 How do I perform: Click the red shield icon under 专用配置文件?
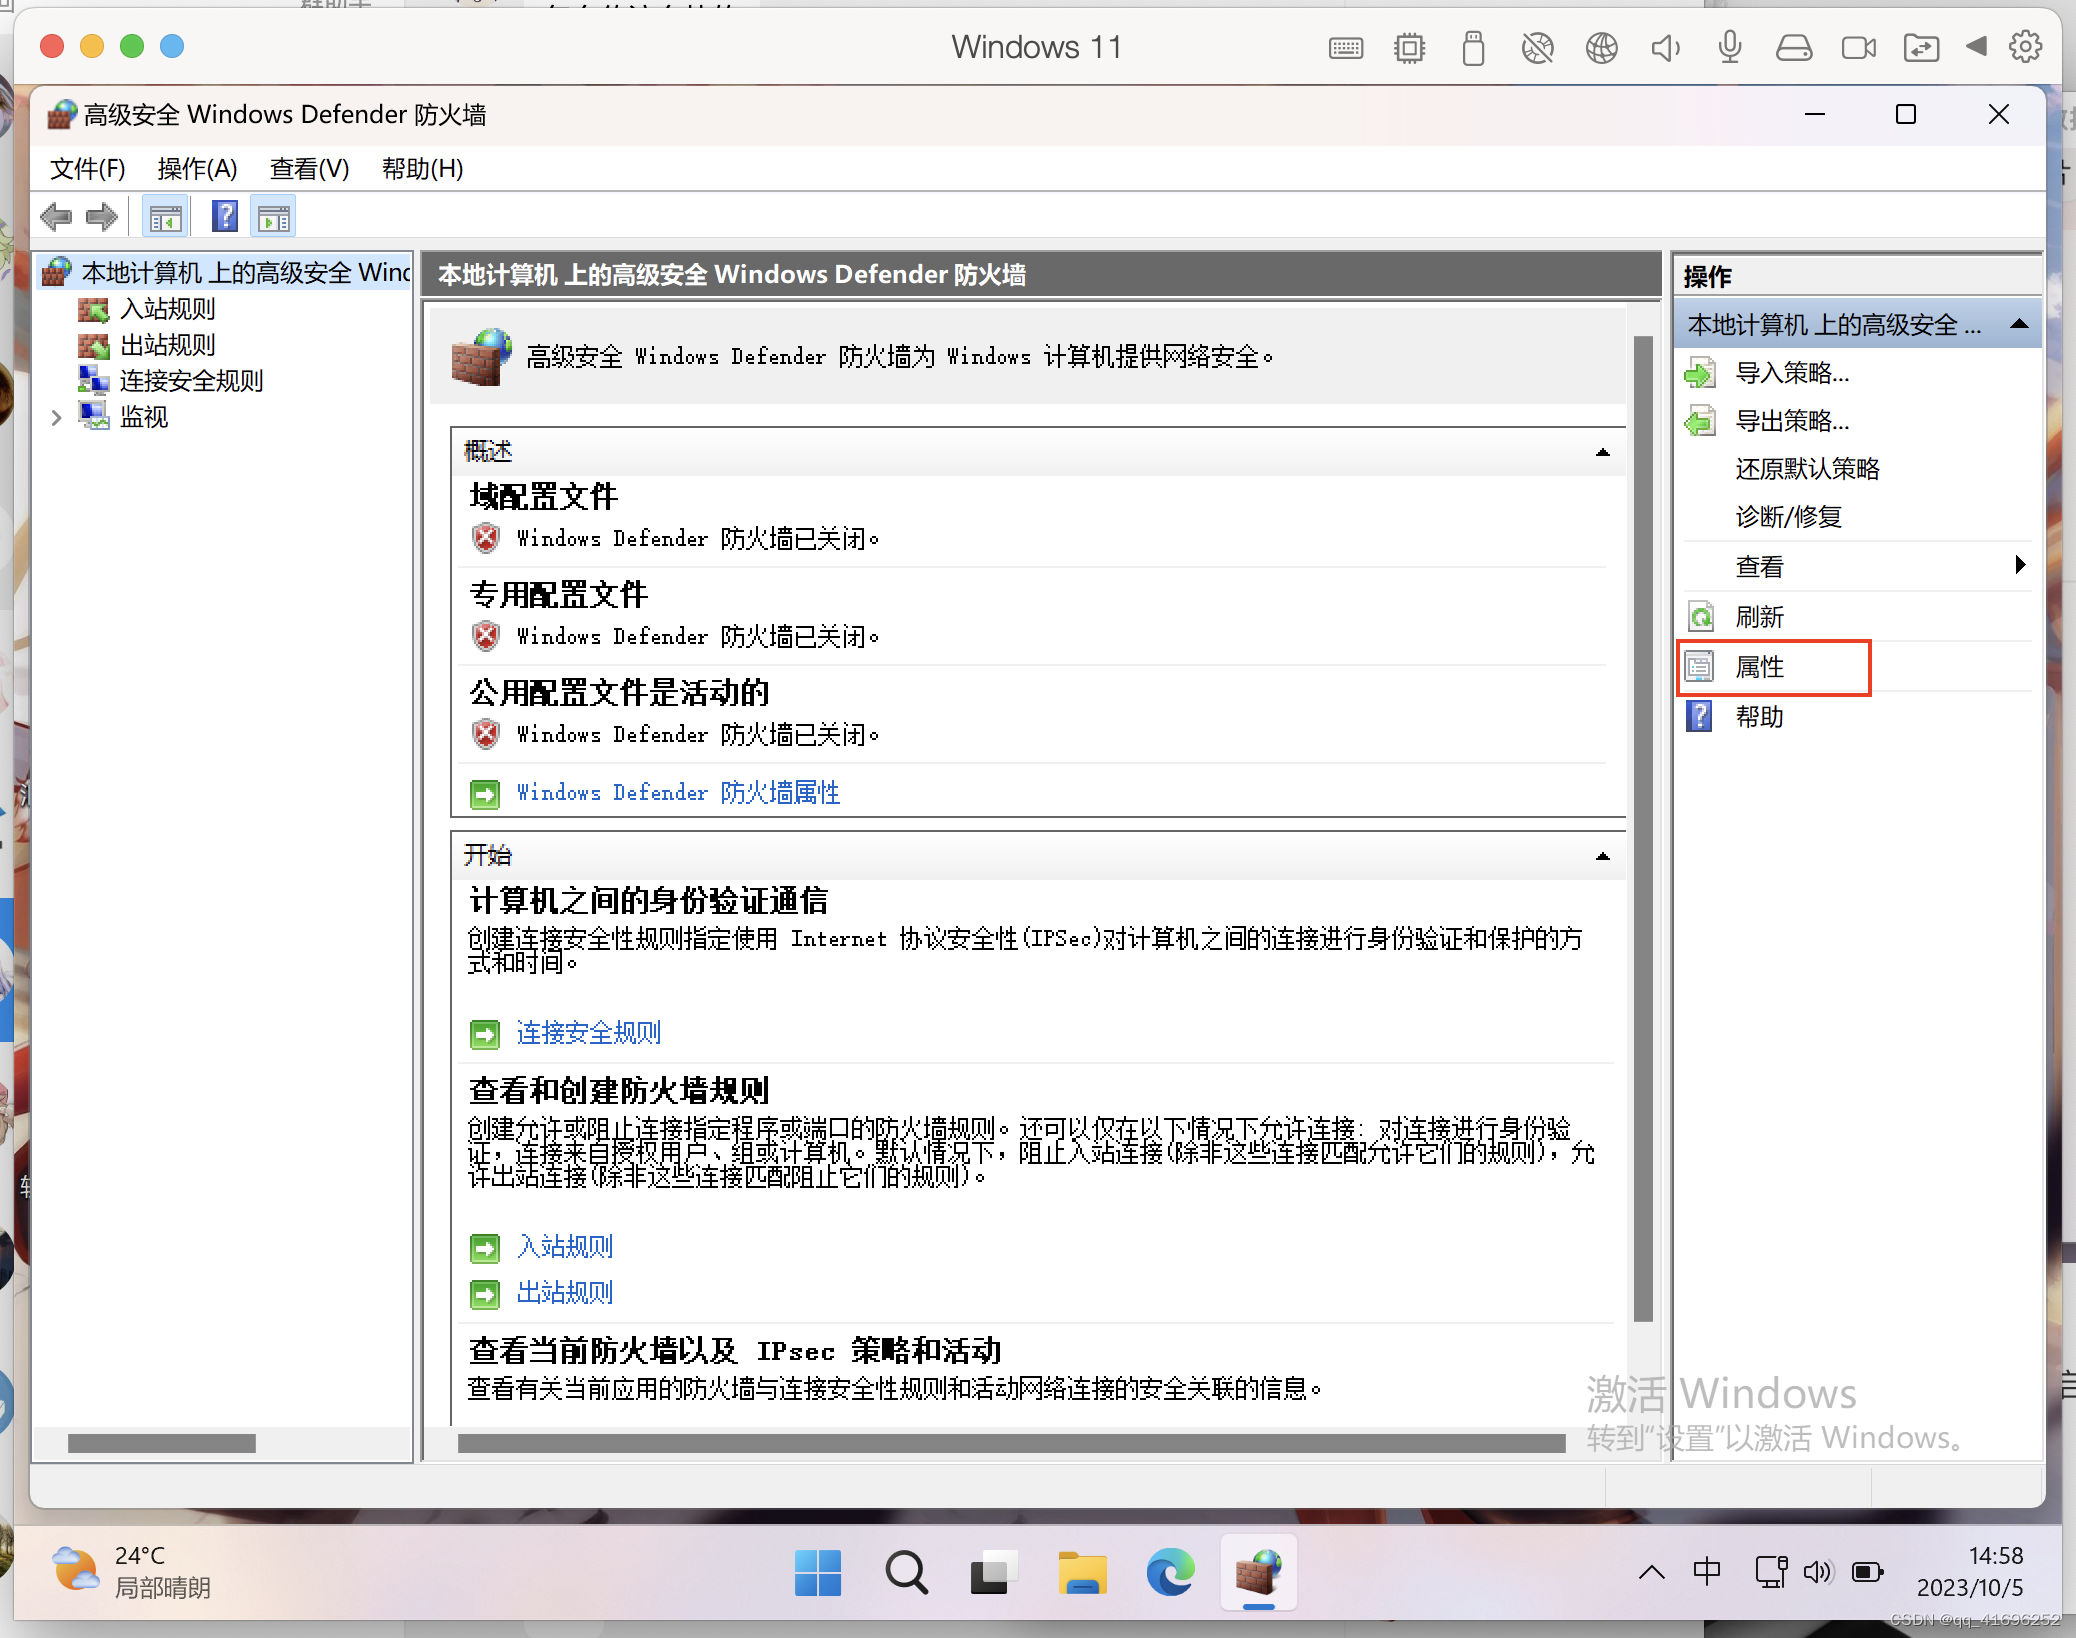[x=486, y=636]
